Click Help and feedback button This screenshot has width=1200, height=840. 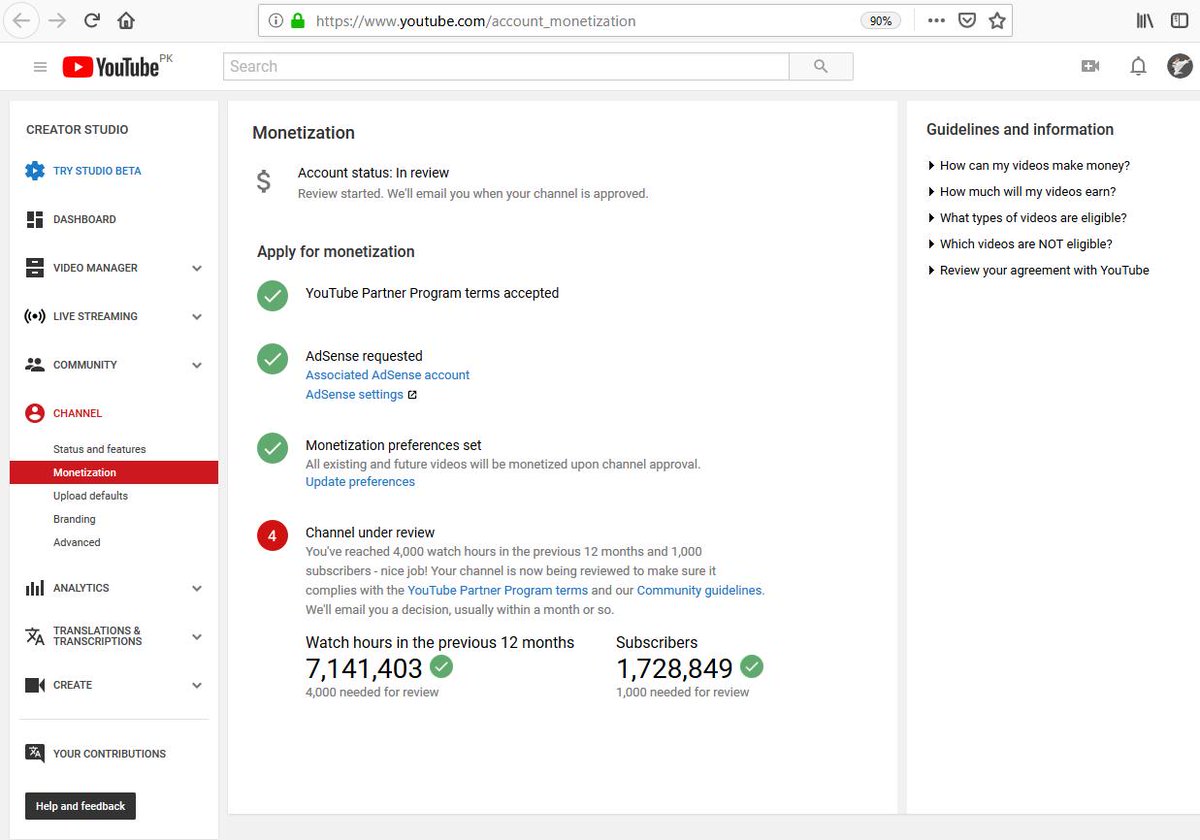tap(81, 806)
